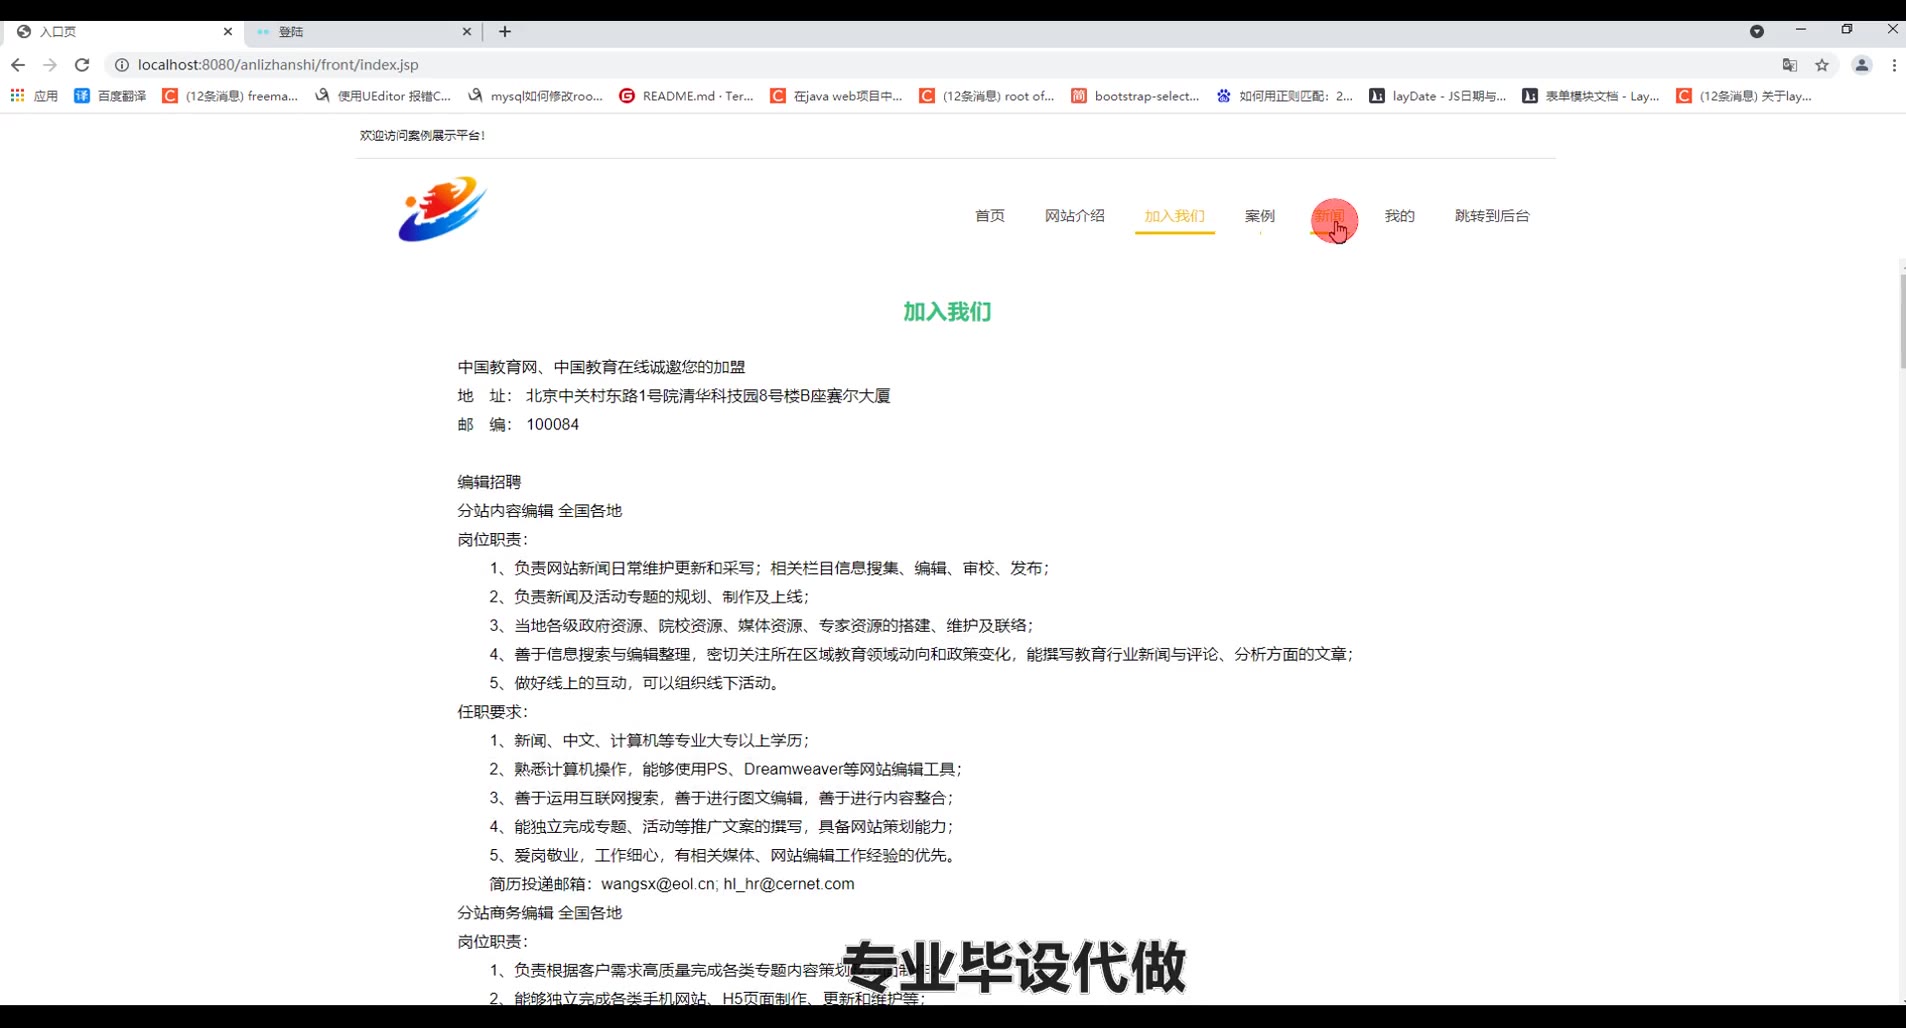Click the 任职要求: label
Viewport: 1906px width, 1028px height.
tap(492, 712)
